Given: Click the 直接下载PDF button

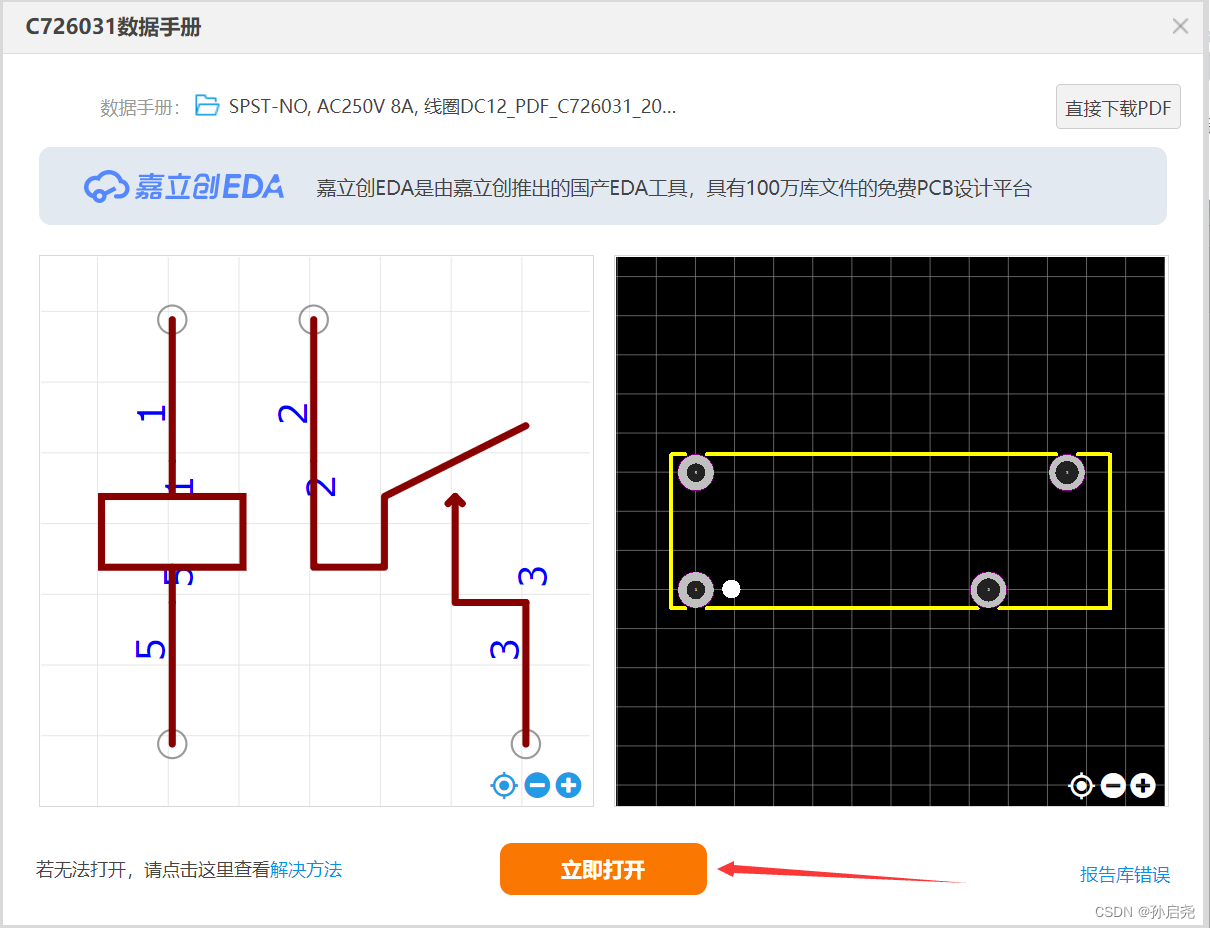Looking at the screenshot, I should coord(1118,107).
